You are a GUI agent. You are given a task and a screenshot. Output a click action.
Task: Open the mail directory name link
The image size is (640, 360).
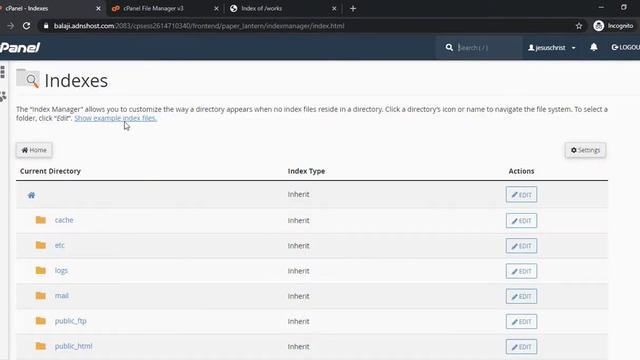pyautogui.click(x=62, y=296)
